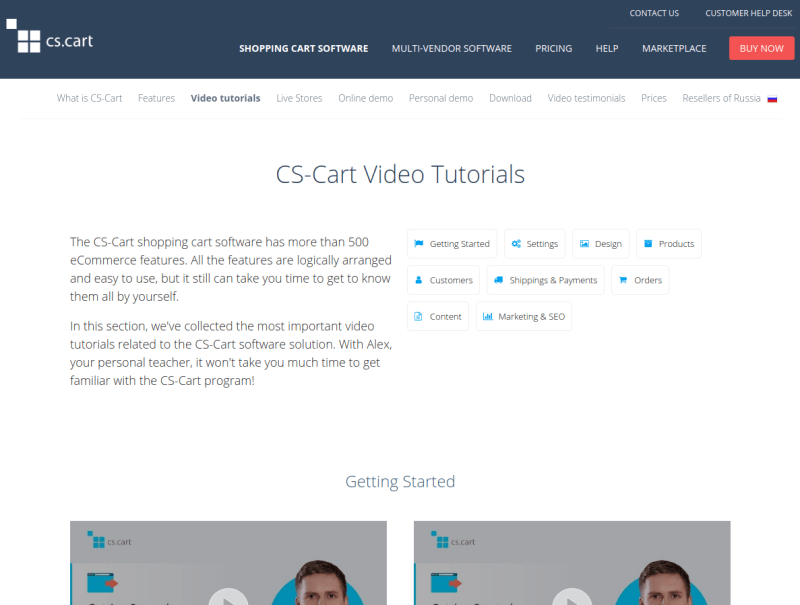
Task: Click the cs.cart logo
Action: tap(51, 39)
